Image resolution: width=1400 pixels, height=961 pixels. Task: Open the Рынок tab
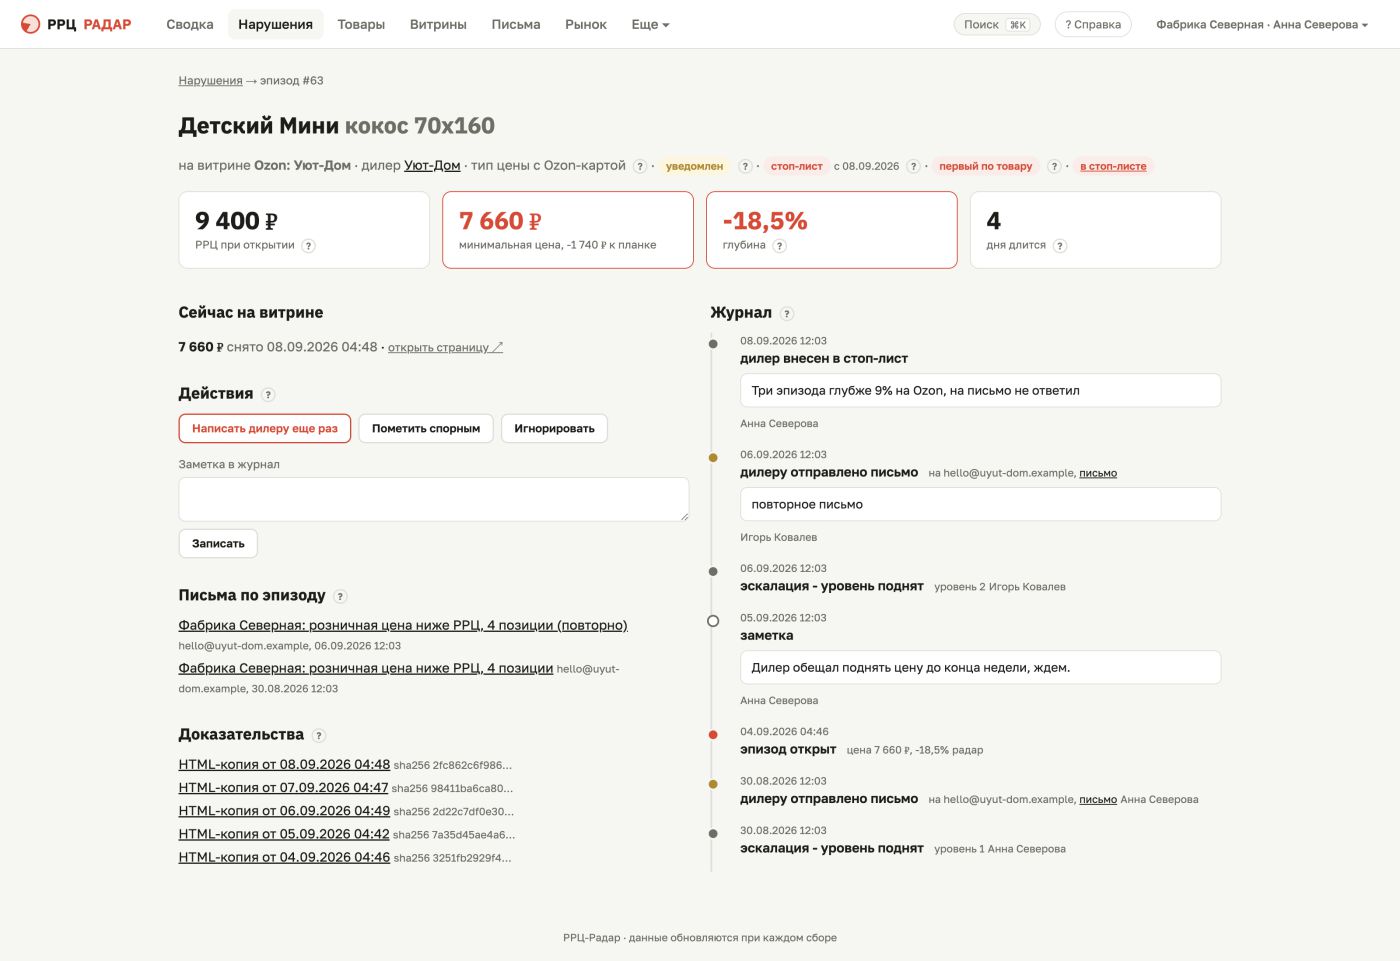point(586,24)
